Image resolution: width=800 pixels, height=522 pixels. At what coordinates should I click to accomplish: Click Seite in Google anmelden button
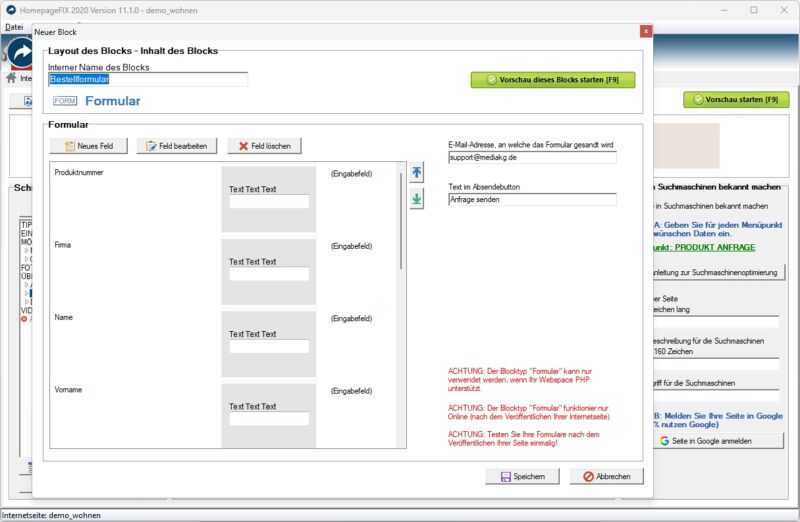(x=718, y=441)
